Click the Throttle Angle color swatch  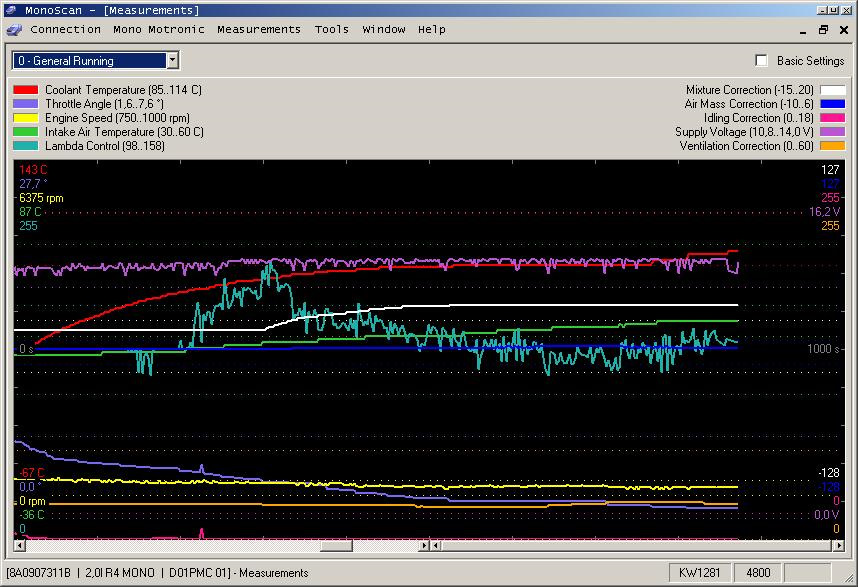[x=26, y=104]
